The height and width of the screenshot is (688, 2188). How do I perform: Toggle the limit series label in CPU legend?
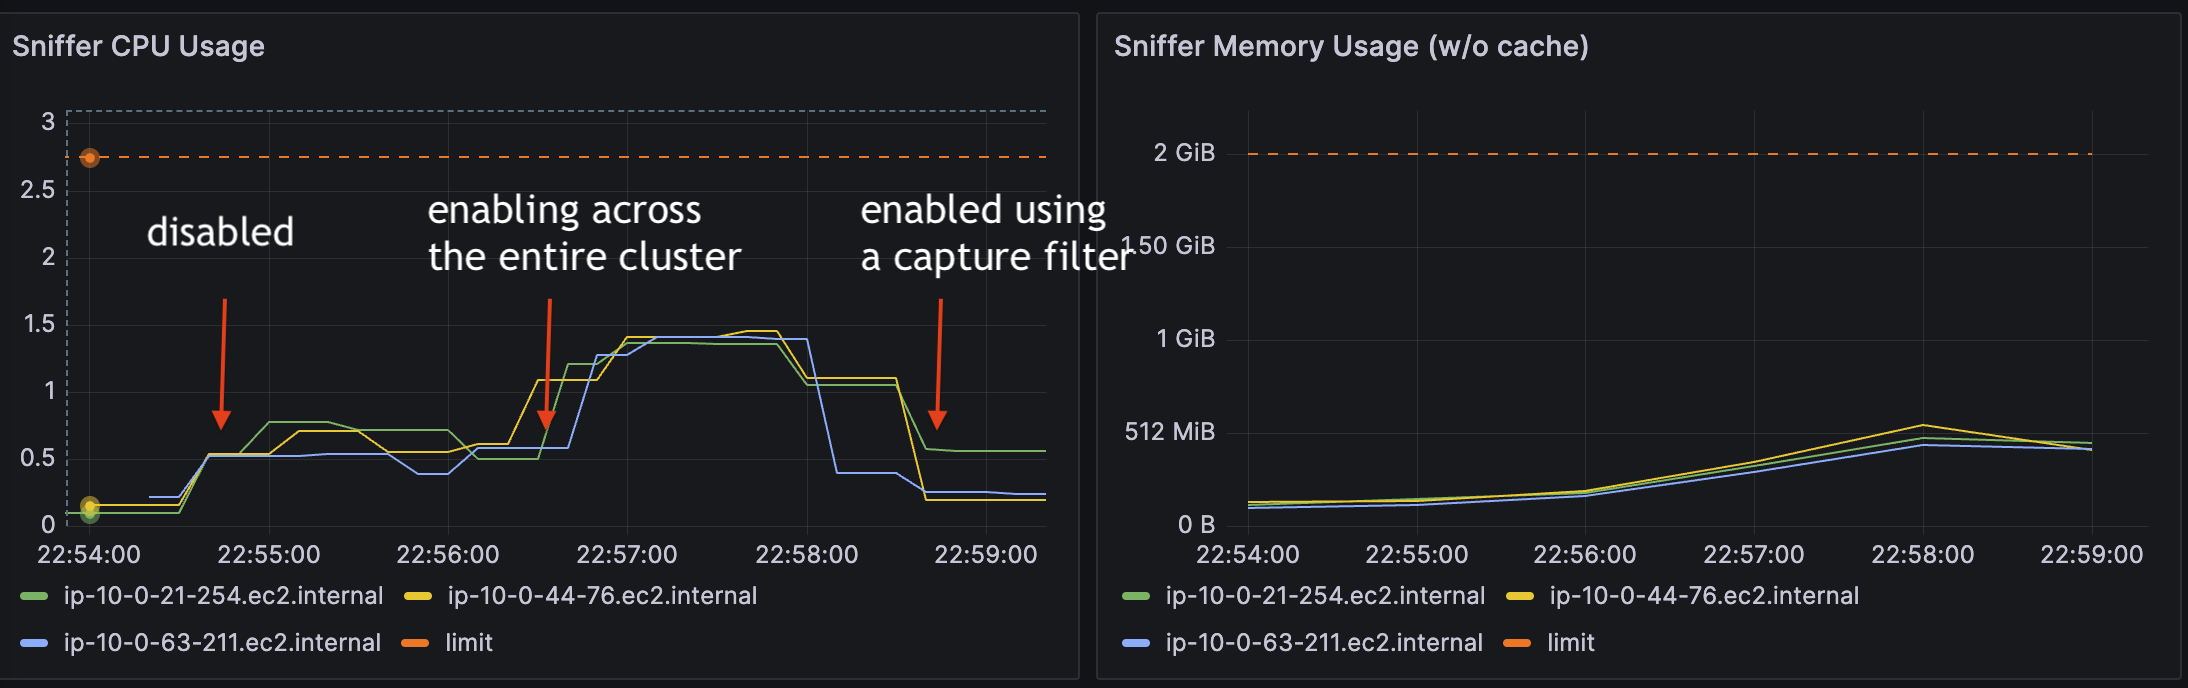(x=468, y=643)
